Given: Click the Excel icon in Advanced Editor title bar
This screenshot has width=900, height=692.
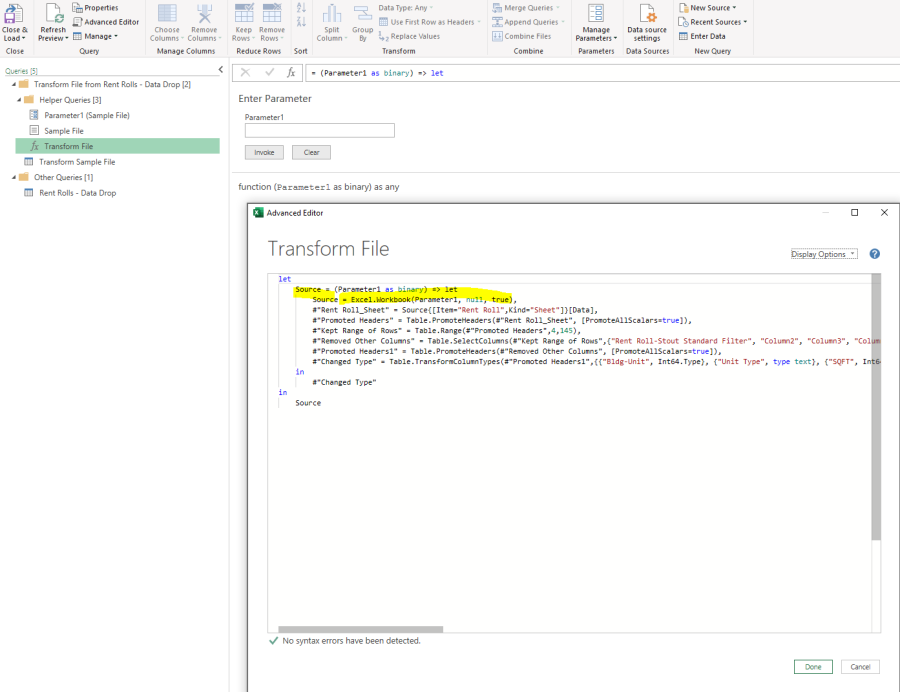Looking at the screenshot, I should click(x=258, y=212).
